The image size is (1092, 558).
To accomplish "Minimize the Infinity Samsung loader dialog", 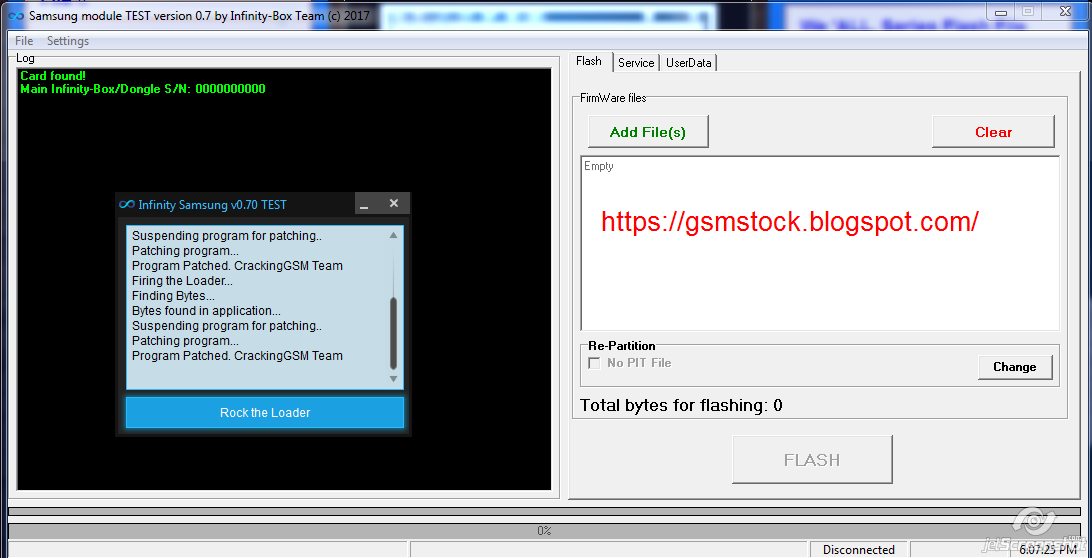I will tap(364, 204).
